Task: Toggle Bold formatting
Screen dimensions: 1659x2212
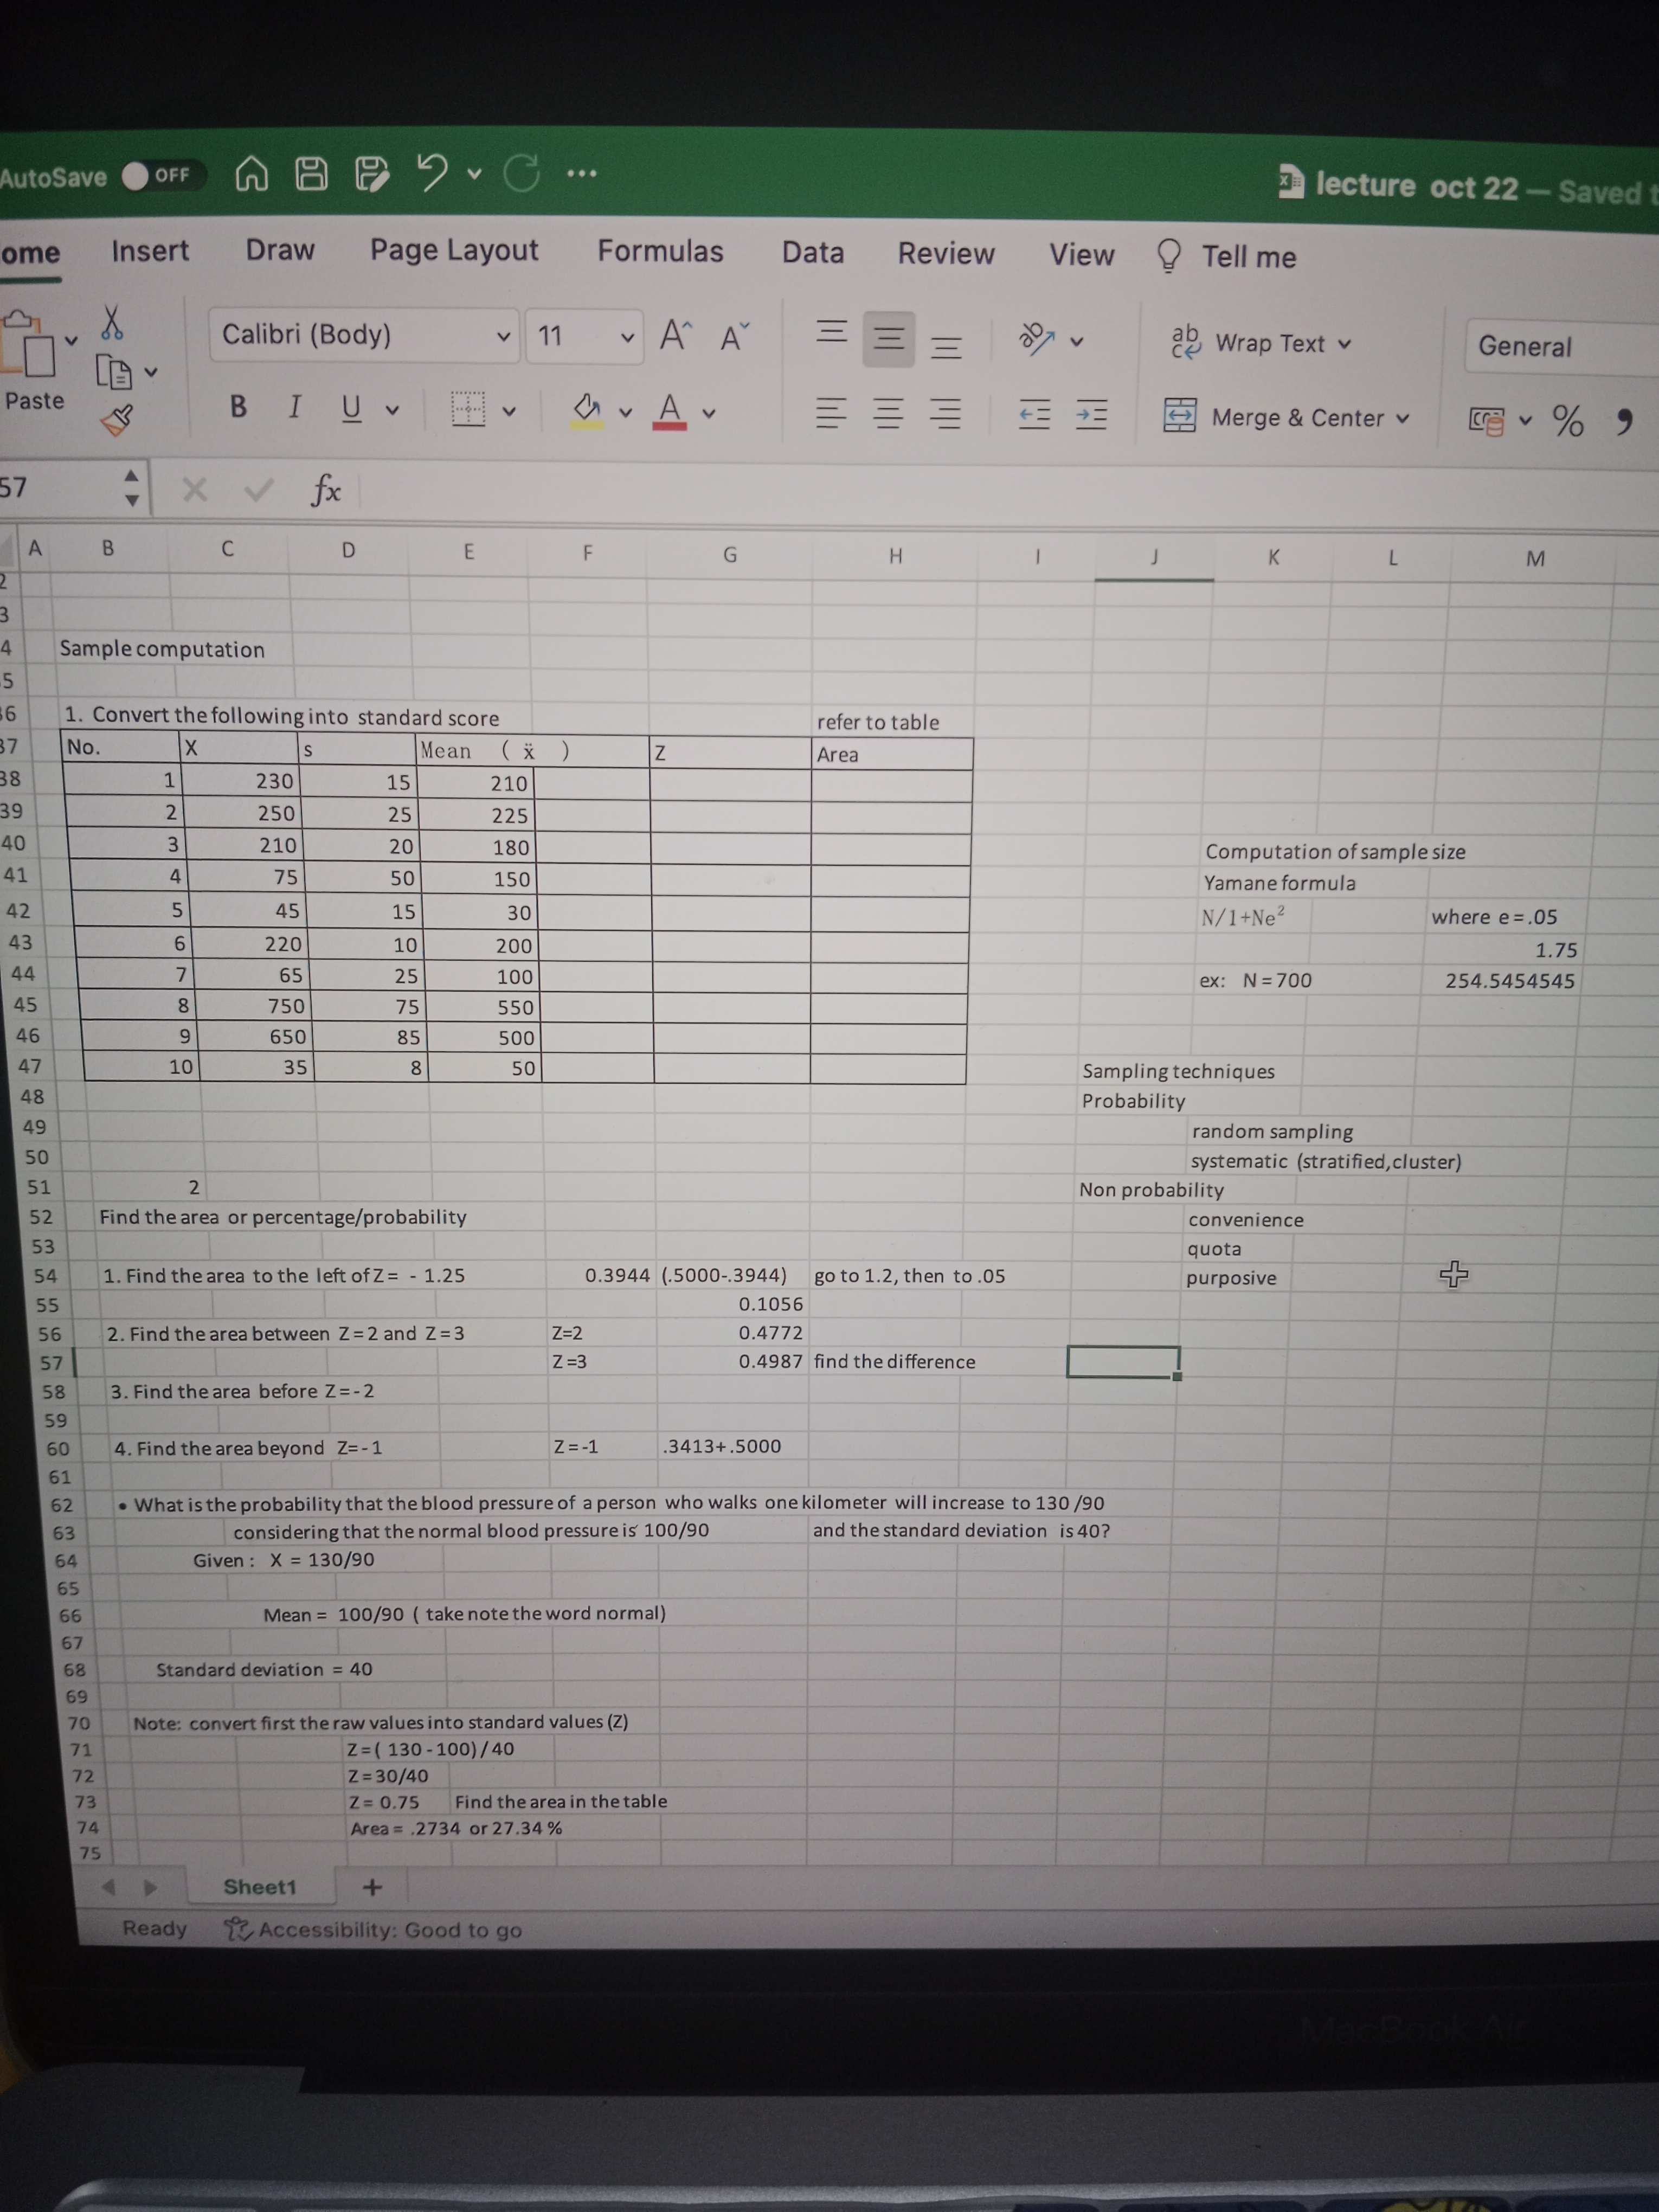Action: [x=238, y=406]
